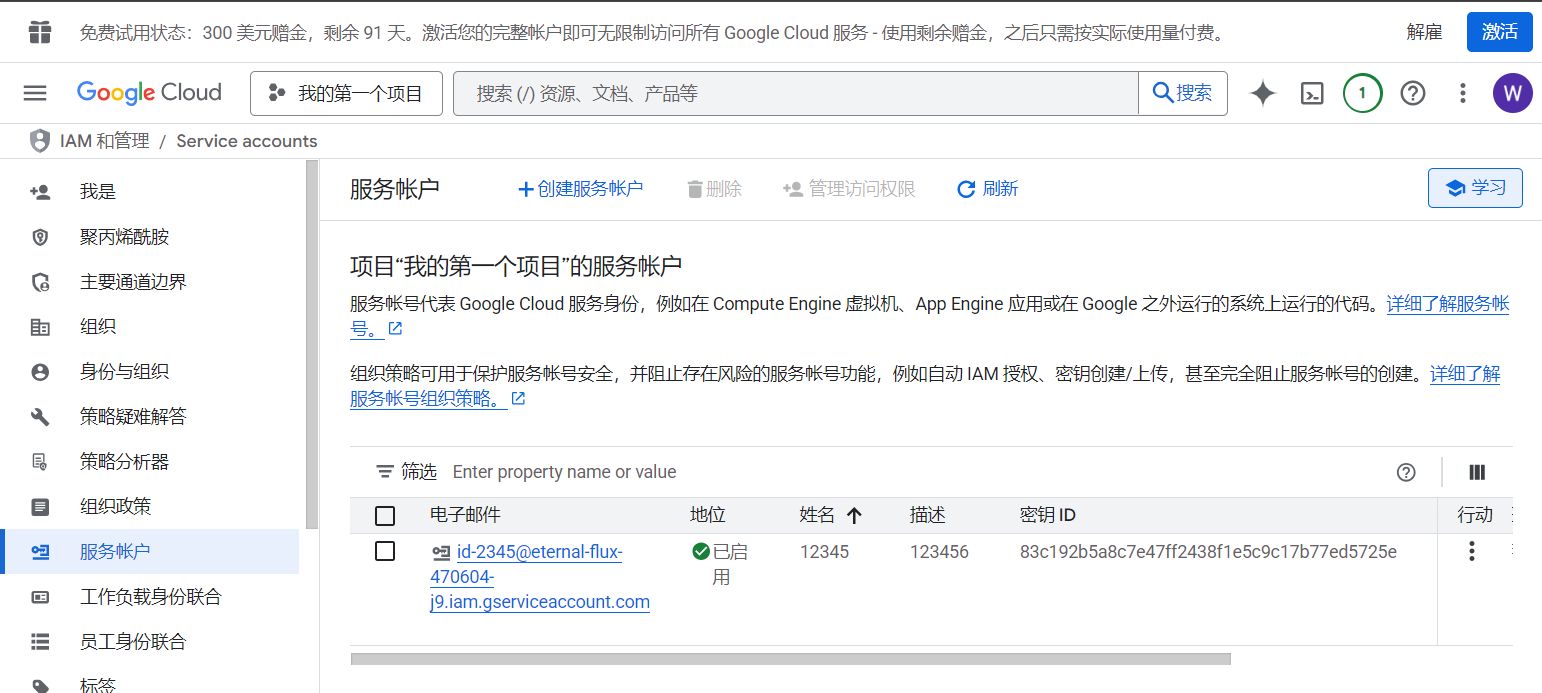Focus the 搜索 resources search field
This screenshot has height=693, width=1542.
coord(796,93)
